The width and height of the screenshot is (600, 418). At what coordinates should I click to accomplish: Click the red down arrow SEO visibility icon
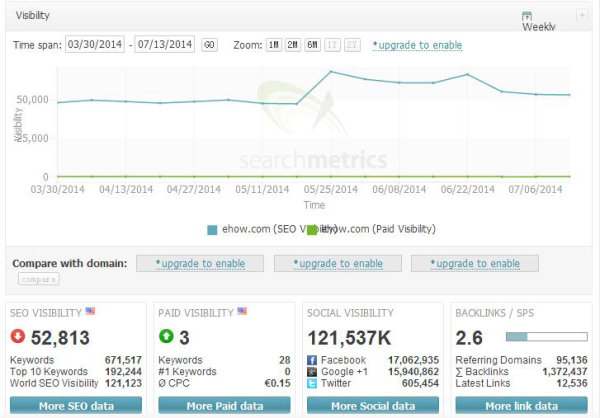tap(19, 337)
